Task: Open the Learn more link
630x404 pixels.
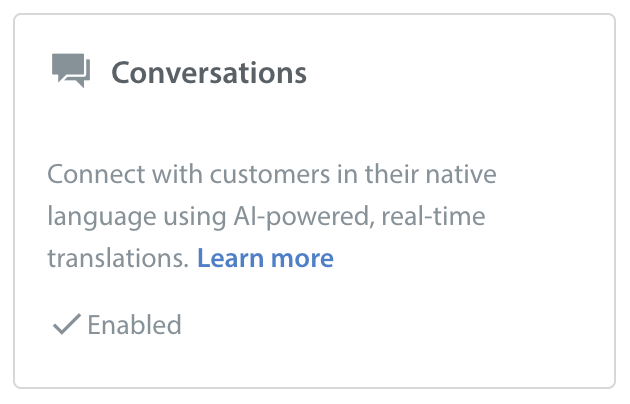Action: pyautogui.click(x=265, y=258)
